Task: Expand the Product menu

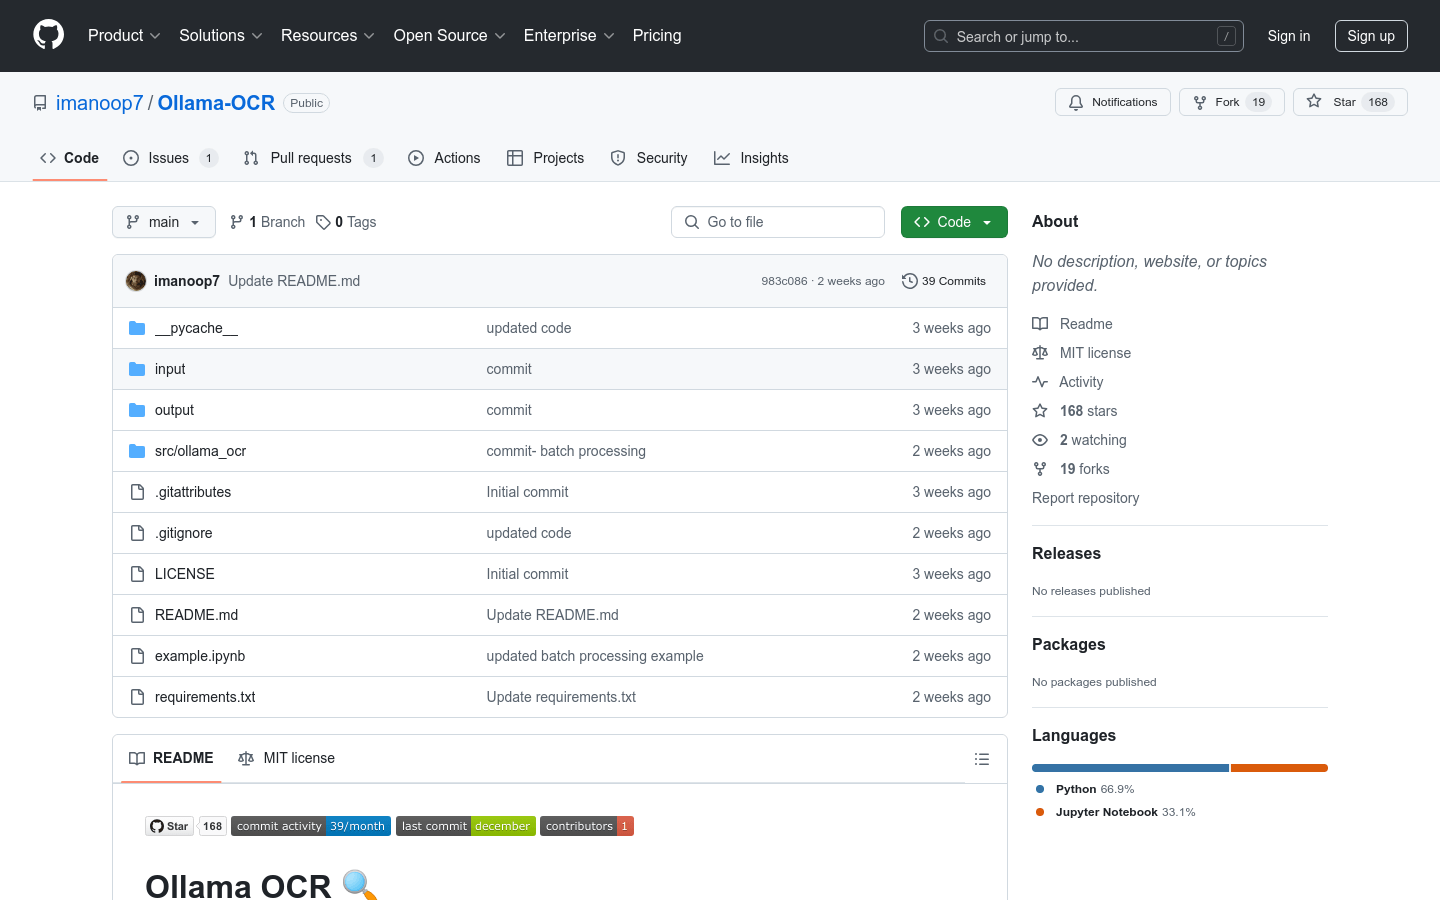Action: 124,36
